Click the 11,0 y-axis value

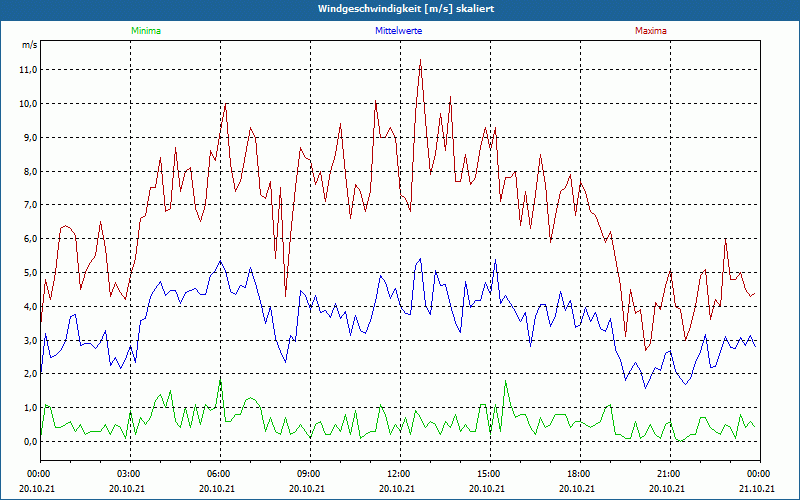tap(29, 69)
